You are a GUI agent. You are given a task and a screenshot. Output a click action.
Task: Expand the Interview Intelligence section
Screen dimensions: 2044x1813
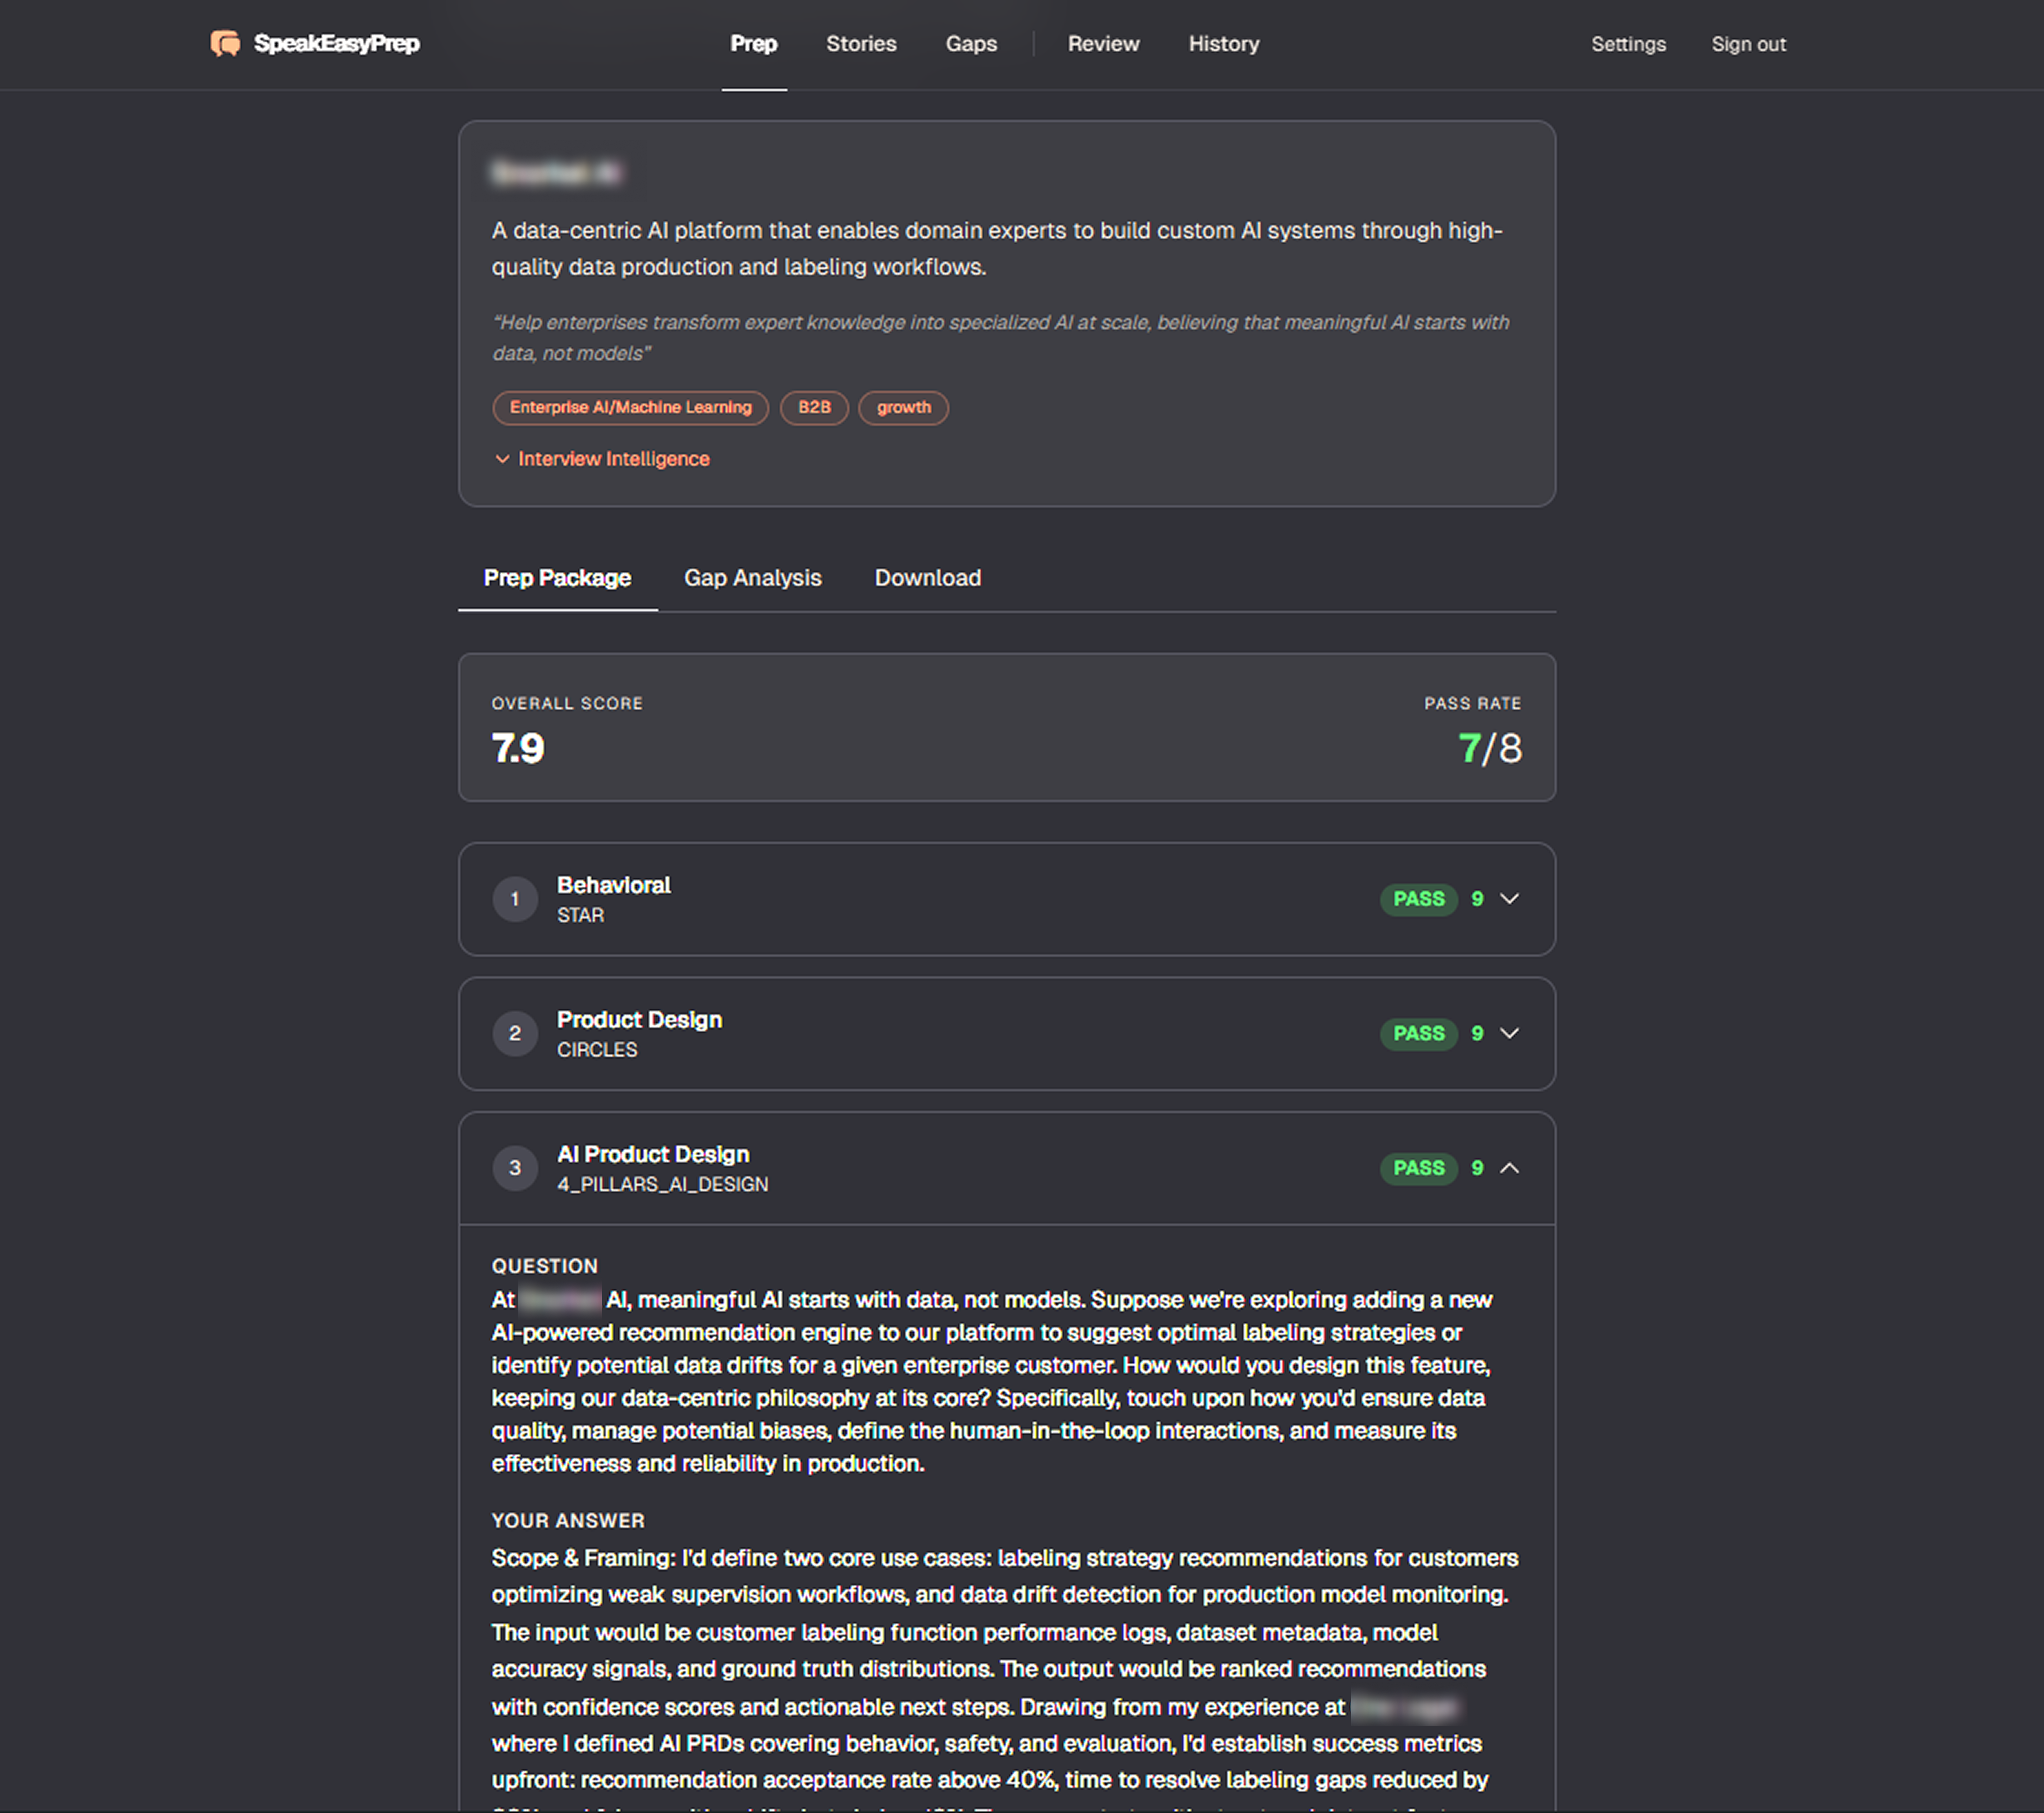[602, 459]
